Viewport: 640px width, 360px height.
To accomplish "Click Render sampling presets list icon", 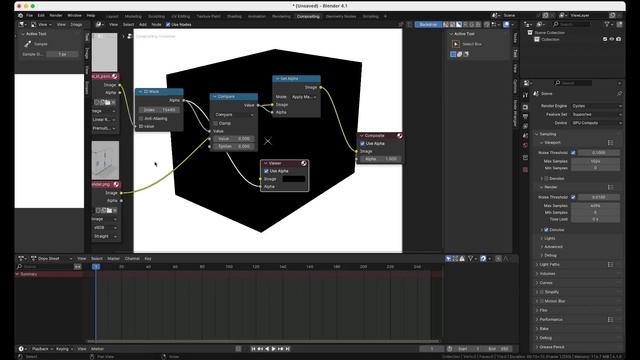I will [x=610, y=187].
